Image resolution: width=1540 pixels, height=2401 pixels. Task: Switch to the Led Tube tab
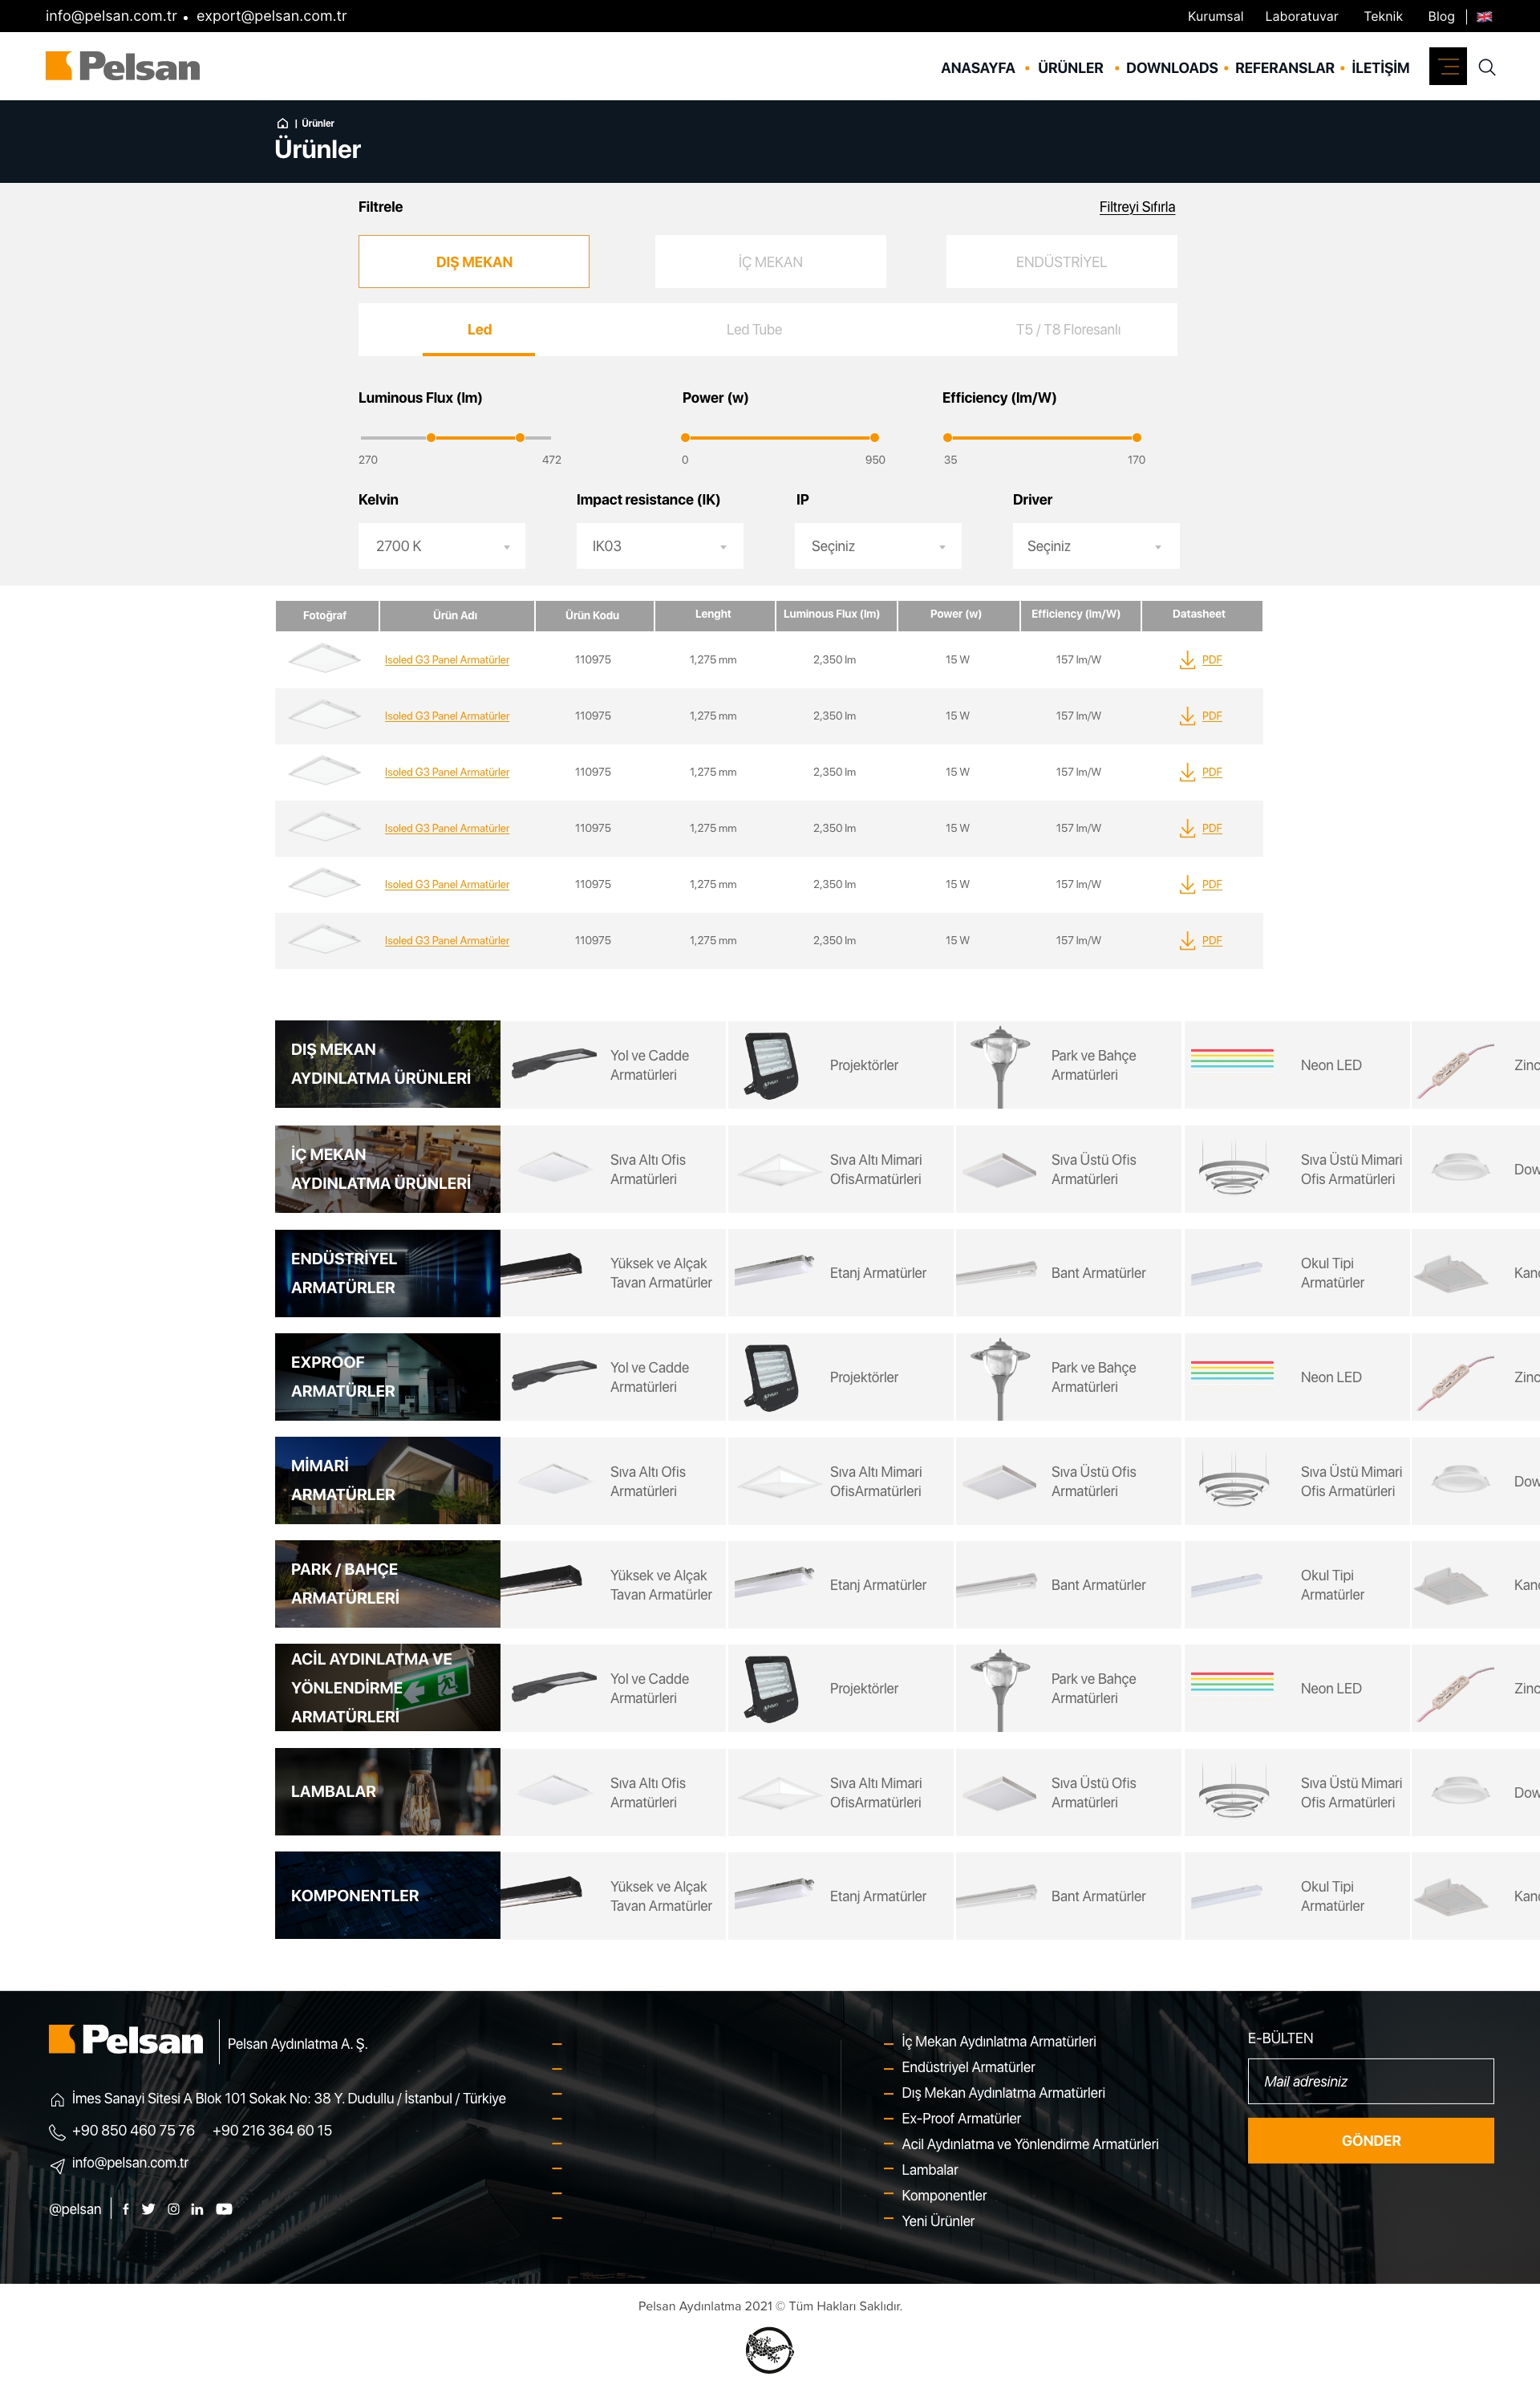(754, 330)
